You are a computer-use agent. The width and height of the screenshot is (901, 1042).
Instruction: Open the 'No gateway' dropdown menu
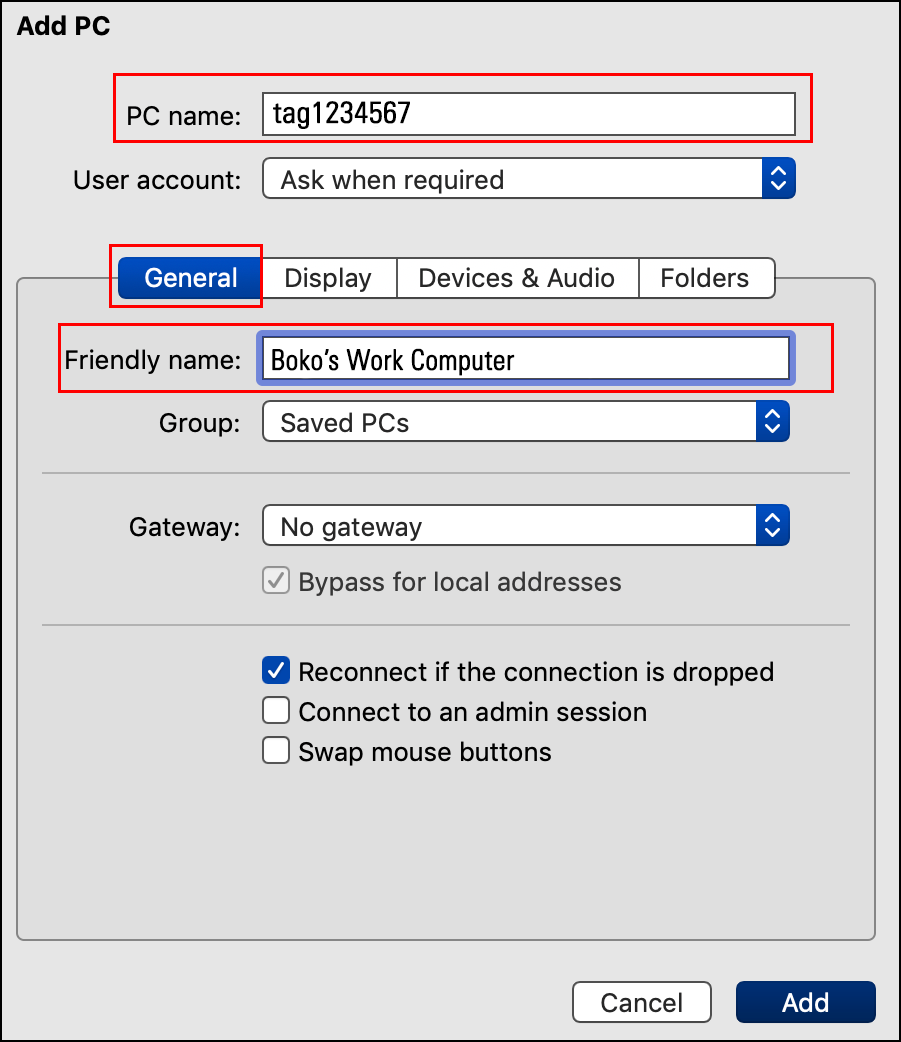[510, 527]
